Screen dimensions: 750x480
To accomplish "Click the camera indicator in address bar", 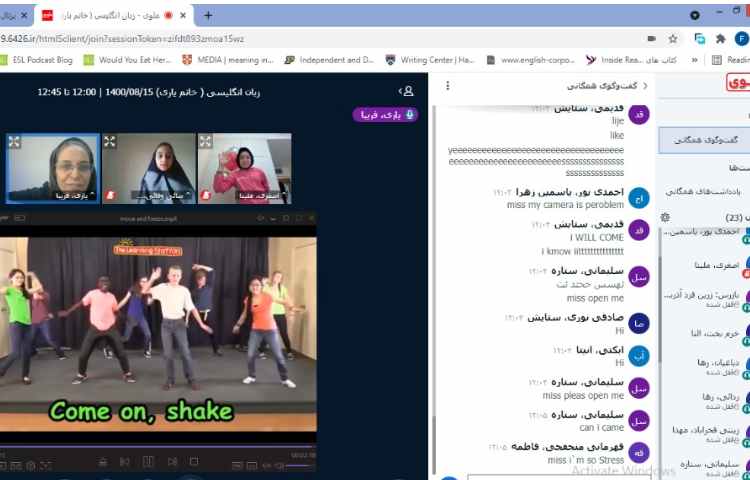I will coord(651,39).
